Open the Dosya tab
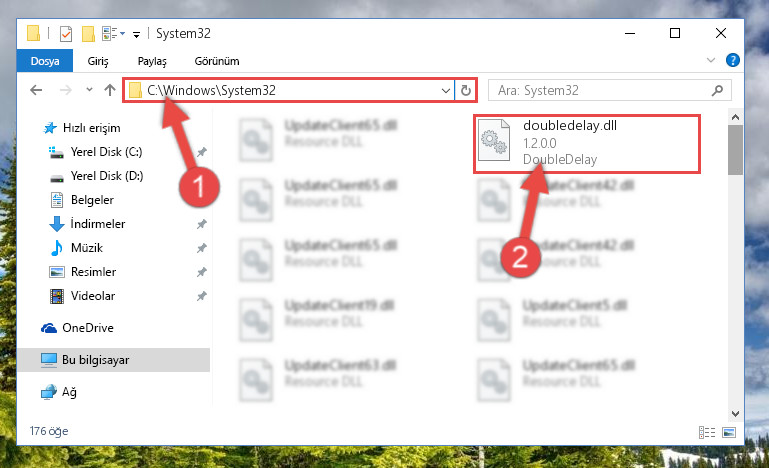 tap(45, 61)
